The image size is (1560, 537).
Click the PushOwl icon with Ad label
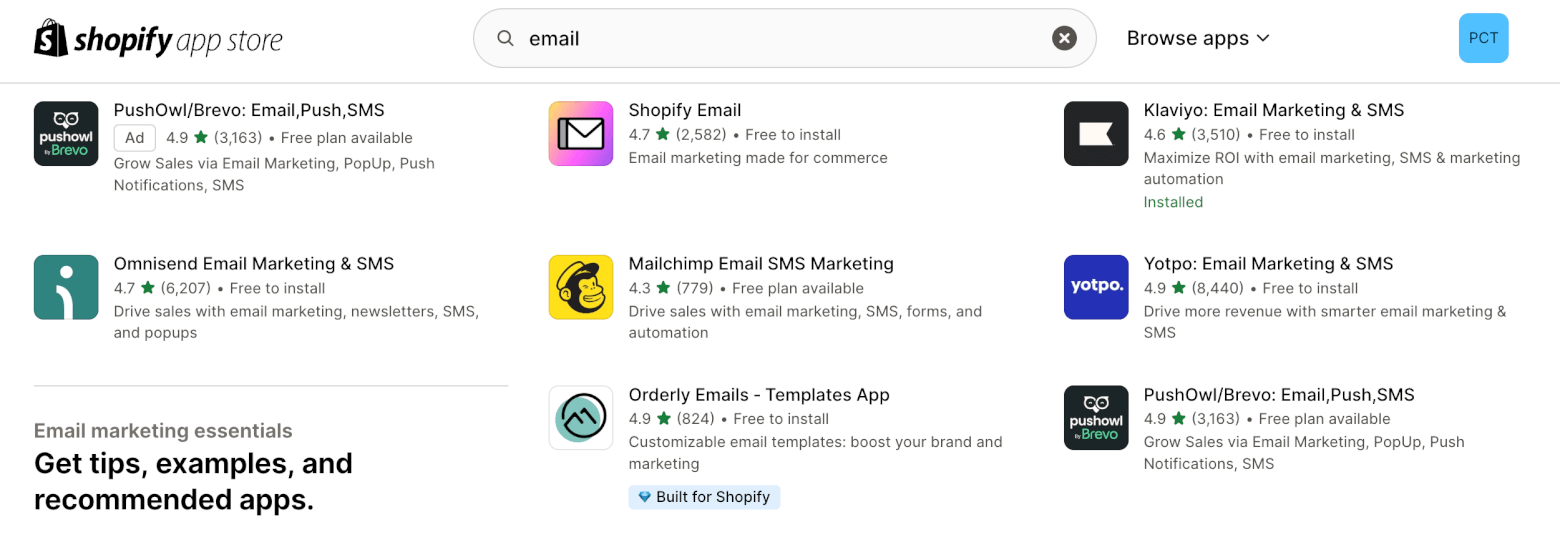pos(66,134)
